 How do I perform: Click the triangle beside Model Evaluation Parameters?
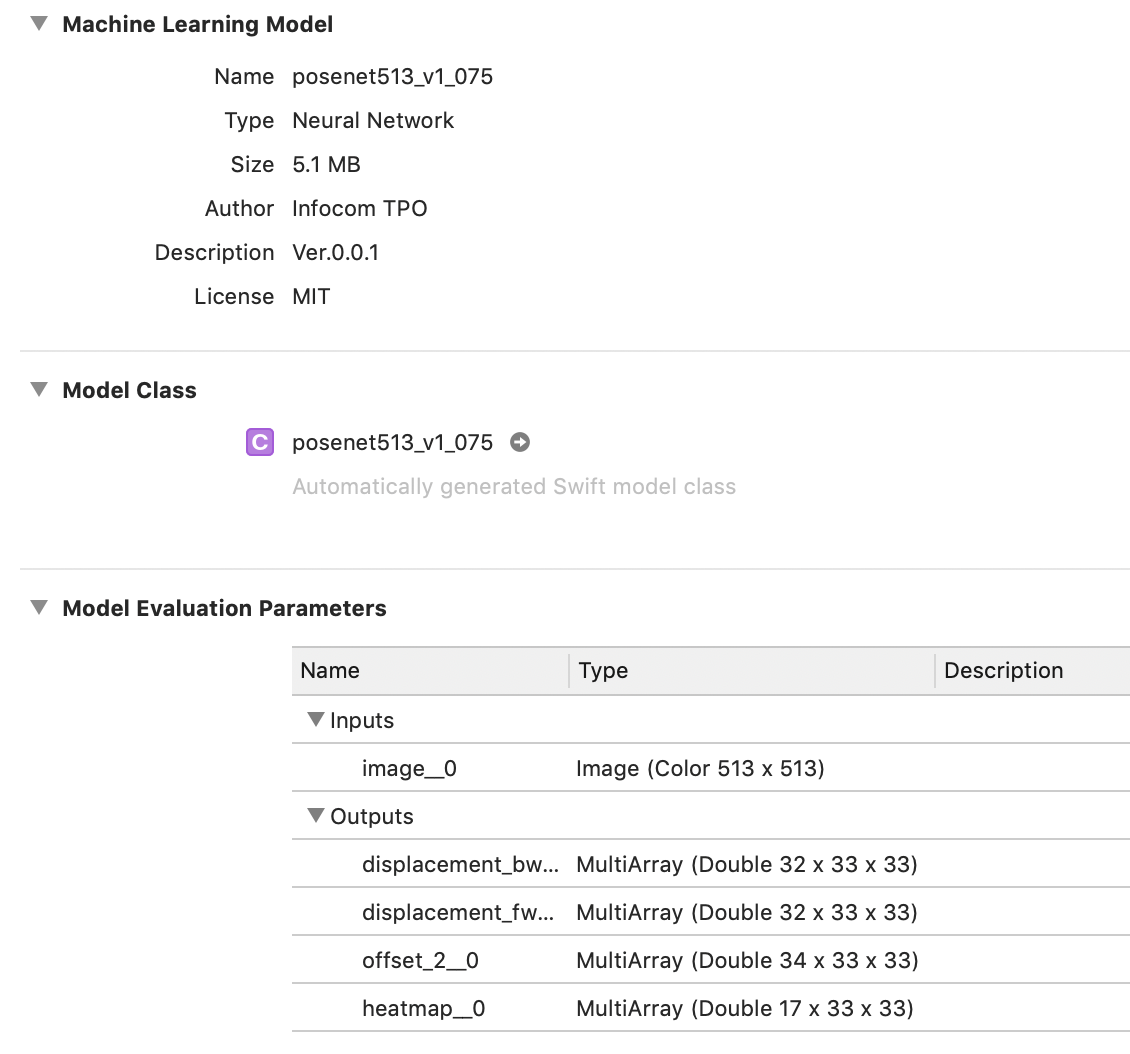(x=38, y=607)
